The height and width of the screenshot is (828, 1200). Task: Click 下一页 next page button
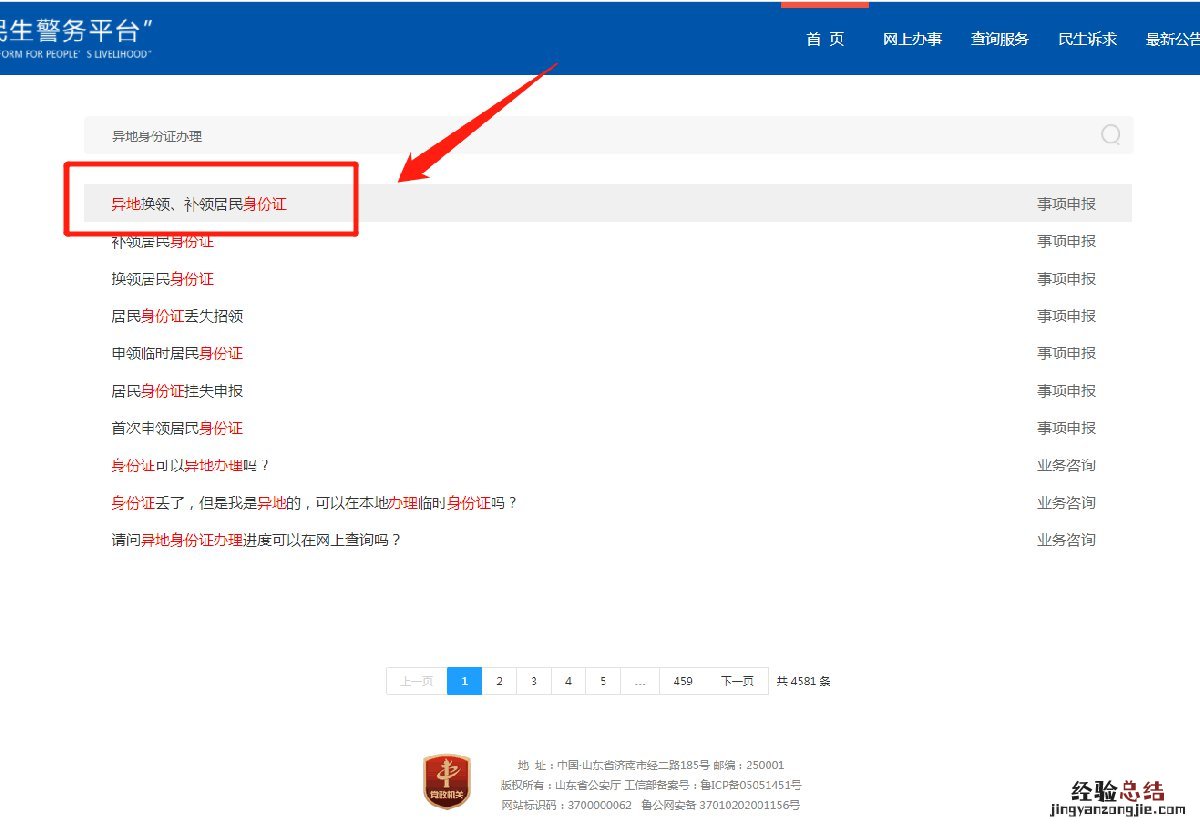coord(737,681)
